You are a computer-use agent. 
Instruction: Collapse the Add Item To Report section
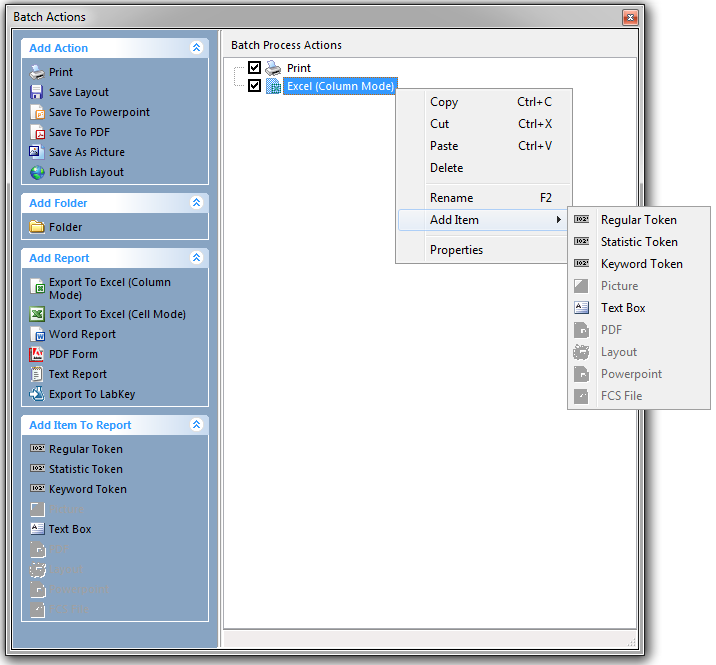click(196, 425)
